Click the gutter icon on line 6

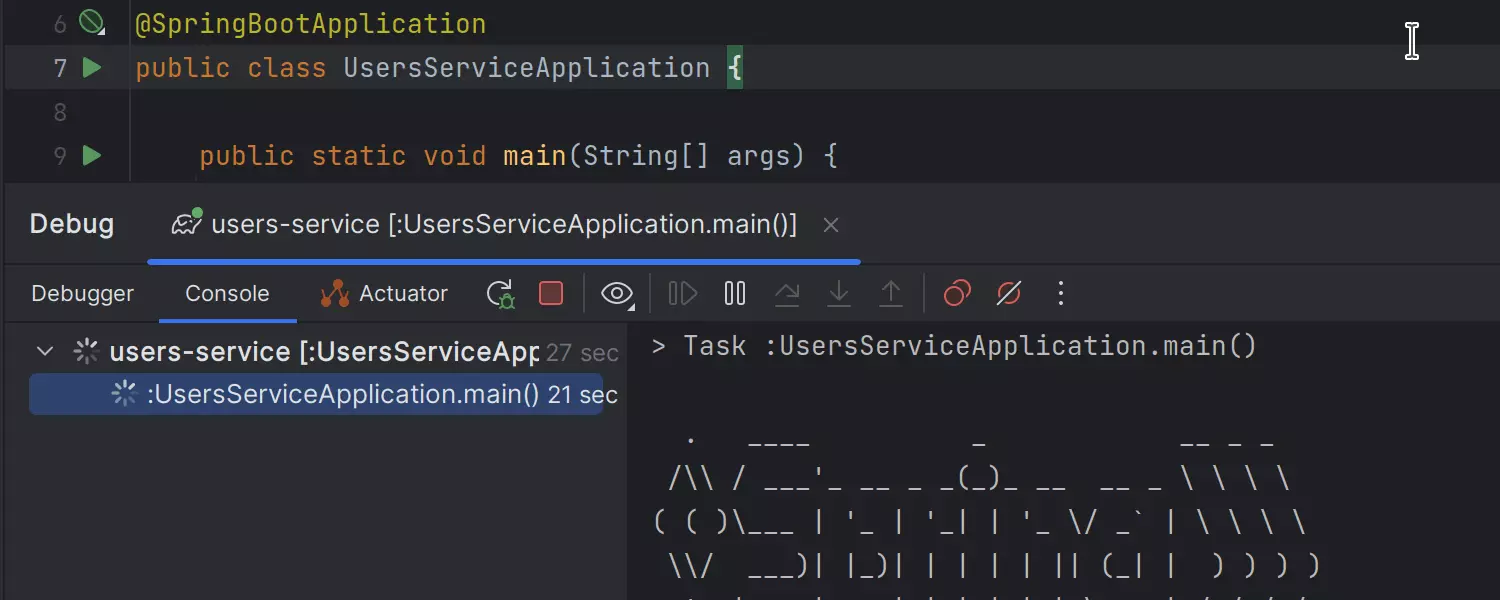tap(92, 22)
